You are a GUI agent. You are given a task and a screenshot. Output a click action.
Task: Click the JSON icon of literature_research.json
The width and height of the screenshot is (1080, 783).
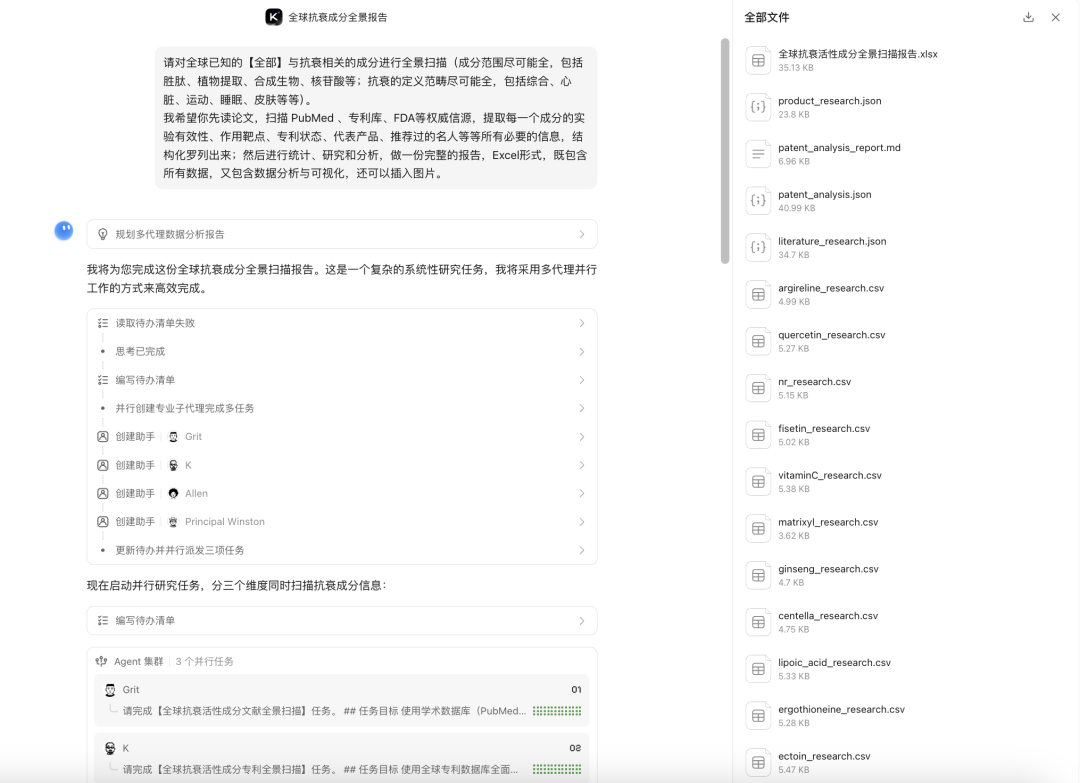[x=758, y=248]
